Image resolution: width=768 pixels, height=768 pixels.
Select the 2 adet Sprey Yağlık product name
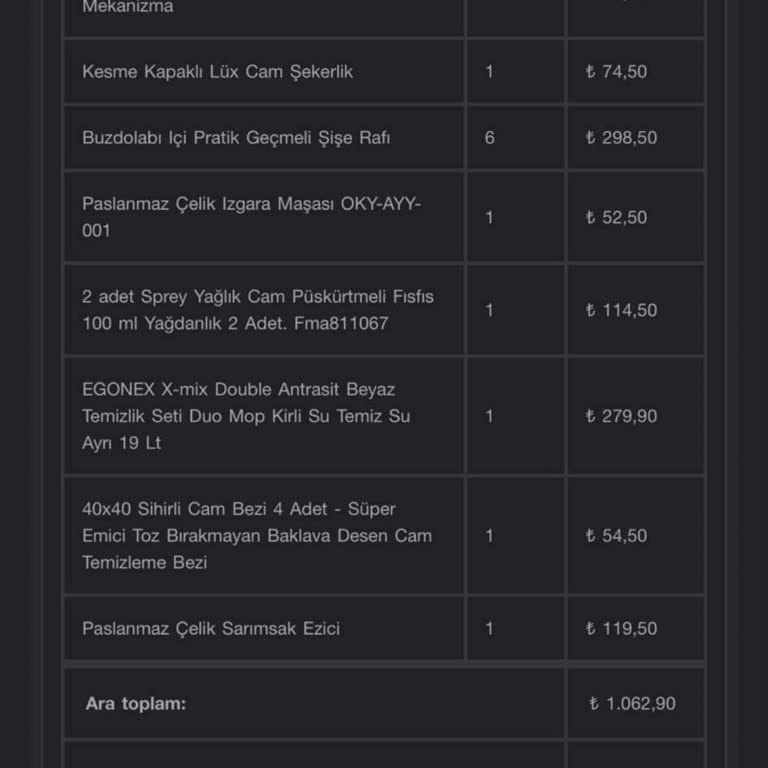[258, 310]
